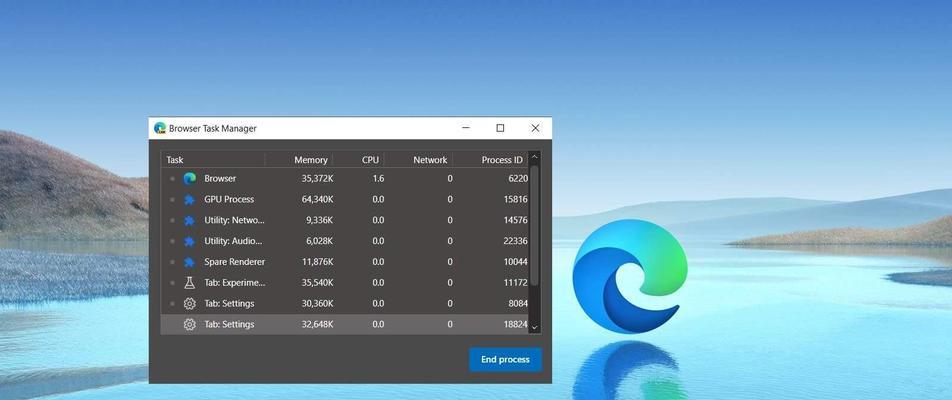952x400 pixels.
Task: Click process ID 18824
Action: click(515, 324)
